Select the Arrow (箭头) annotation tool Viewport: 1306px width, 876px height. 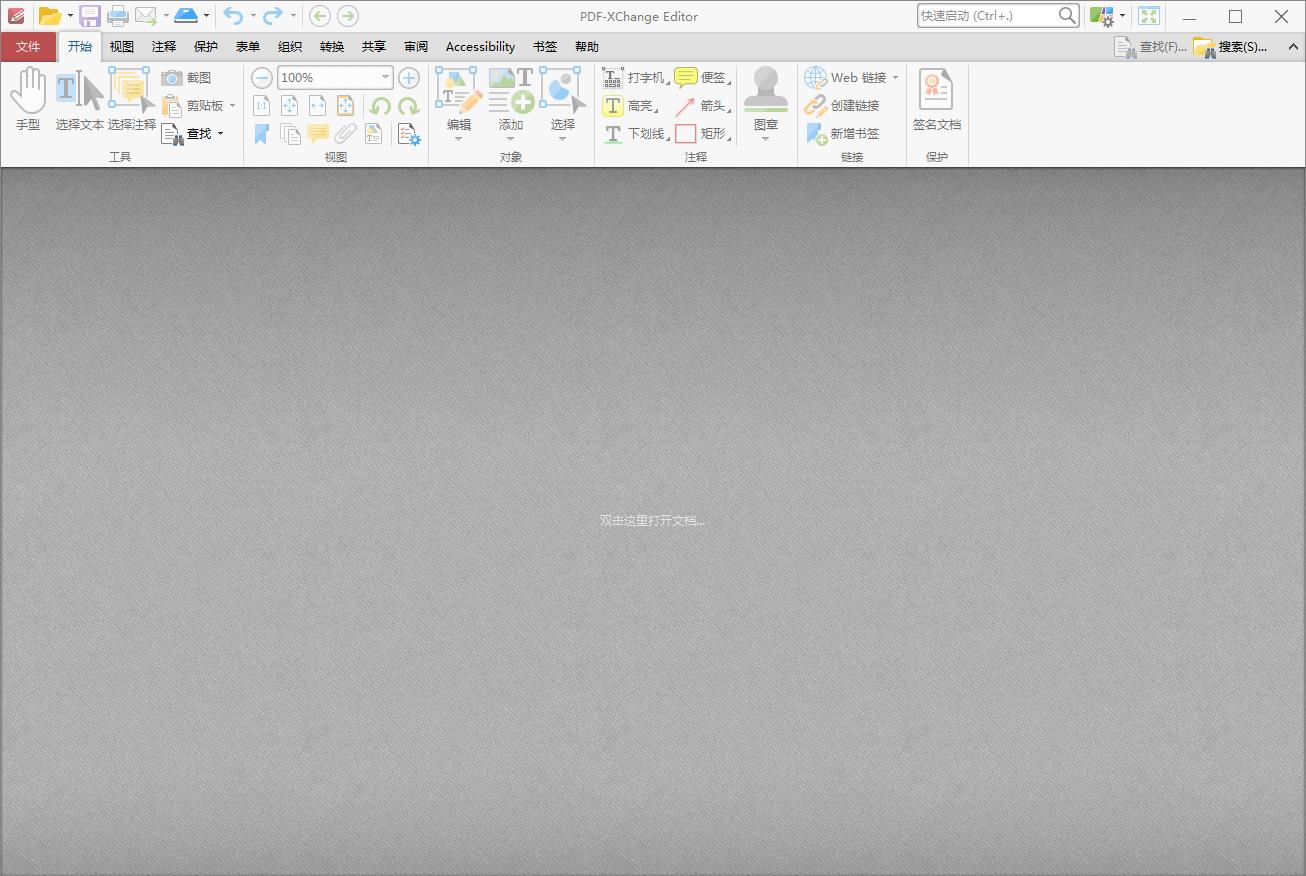tap(703, 106)
